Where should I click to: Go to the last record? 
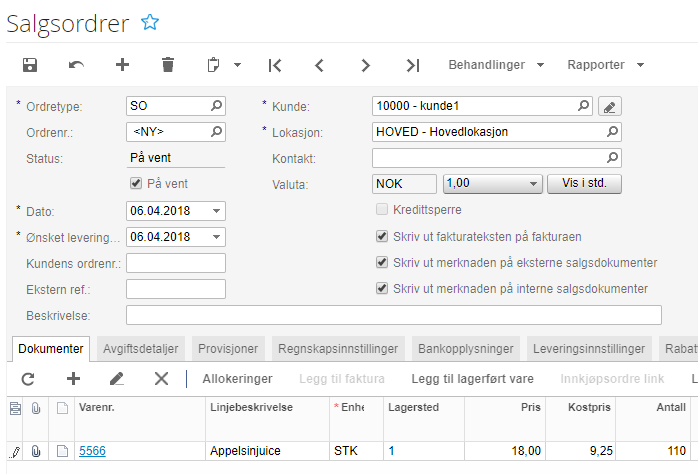pos(413,65)
